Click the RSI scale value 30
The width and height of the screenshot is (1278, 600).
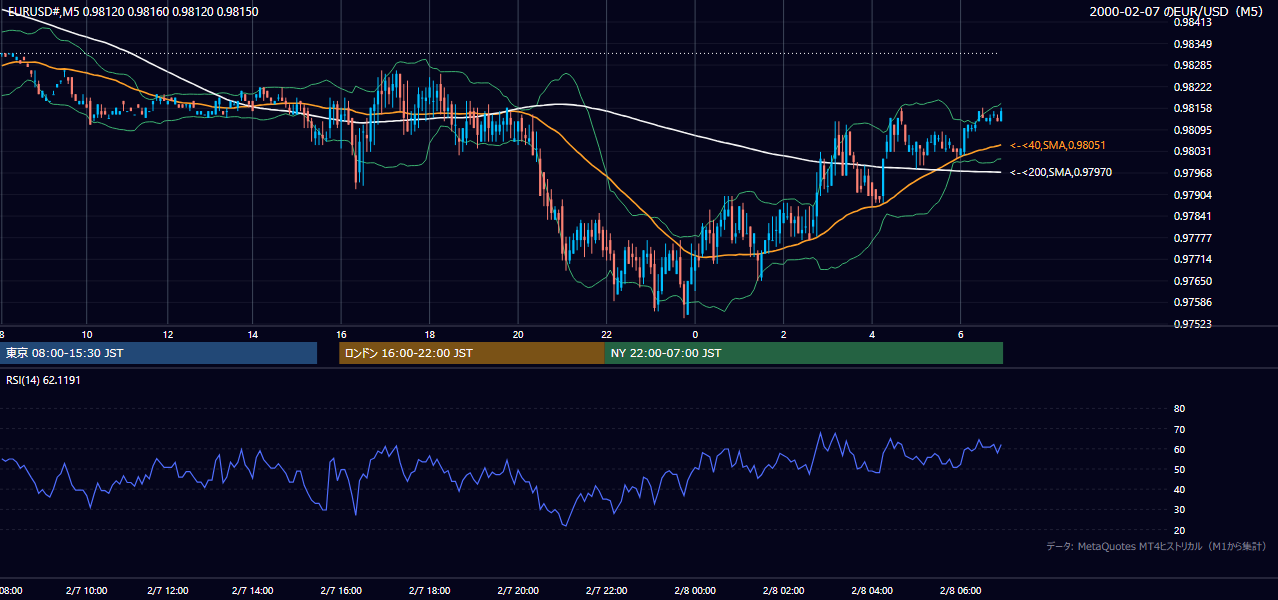point(1179,510)
